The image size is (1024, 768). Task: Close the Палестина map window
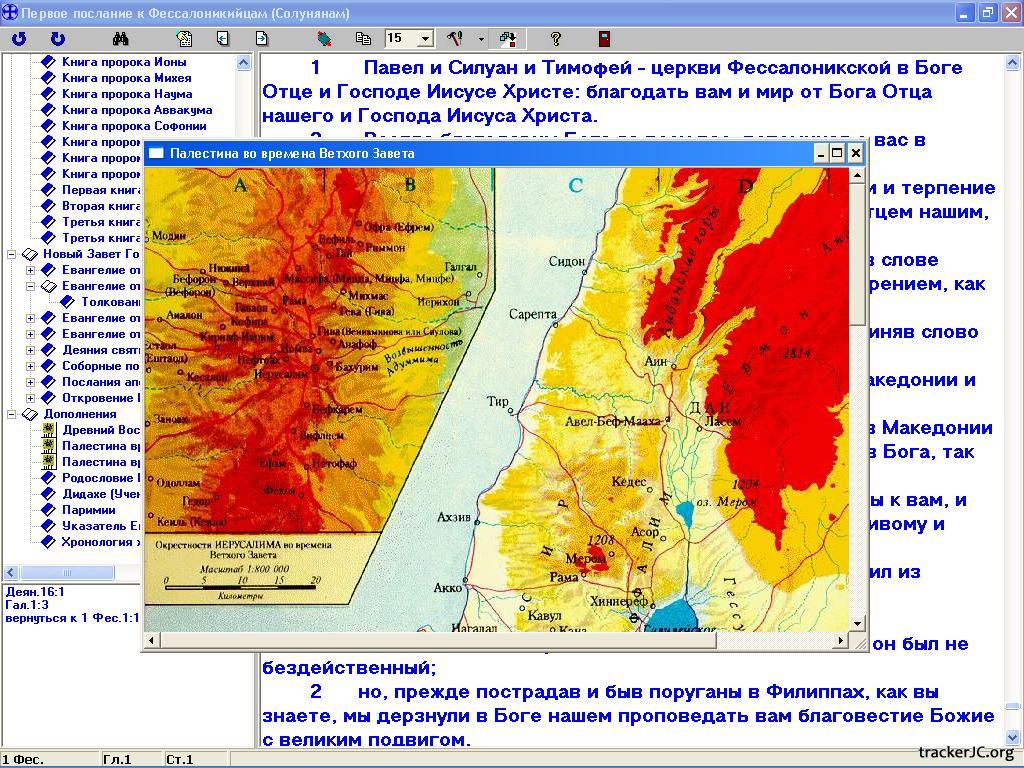click(855, 153)
